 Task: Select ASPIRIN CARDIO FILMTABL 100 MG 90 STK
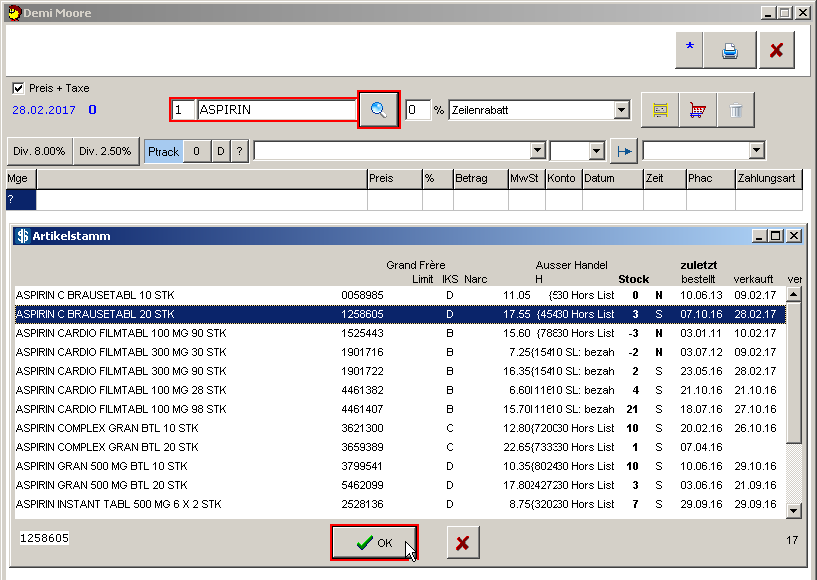pyautogui.click(x=400, y=334)
